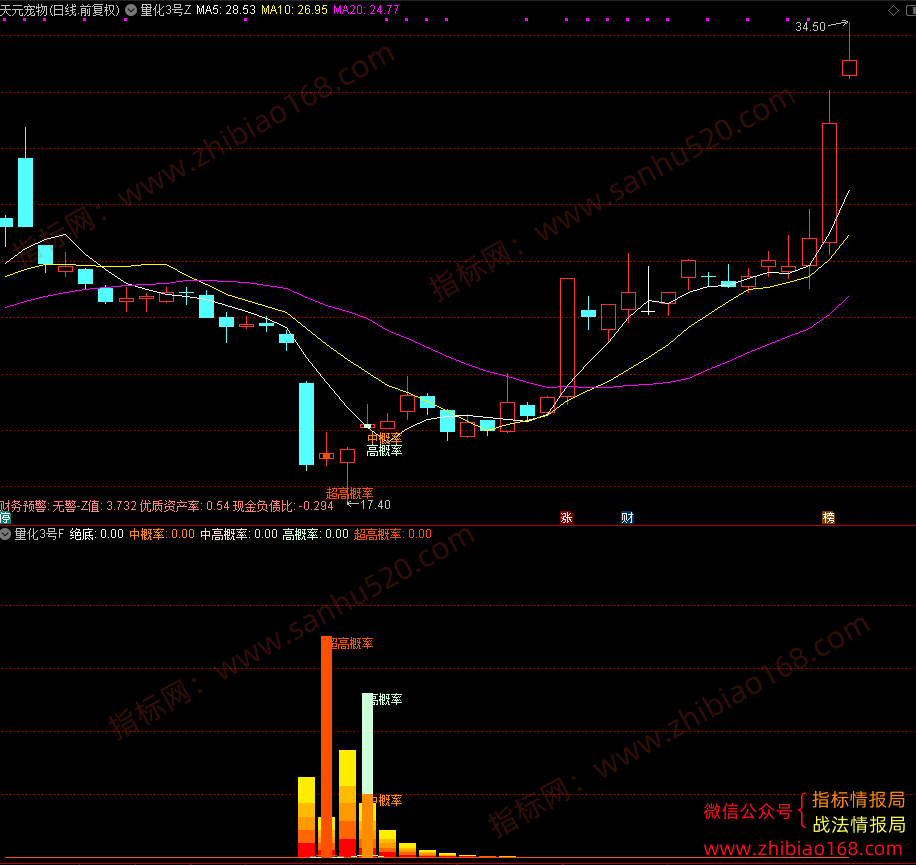Expand the 量化3号F indicator dropdown arrow
The height and width of the screenshot is (865, 916).
coord(5,533)
